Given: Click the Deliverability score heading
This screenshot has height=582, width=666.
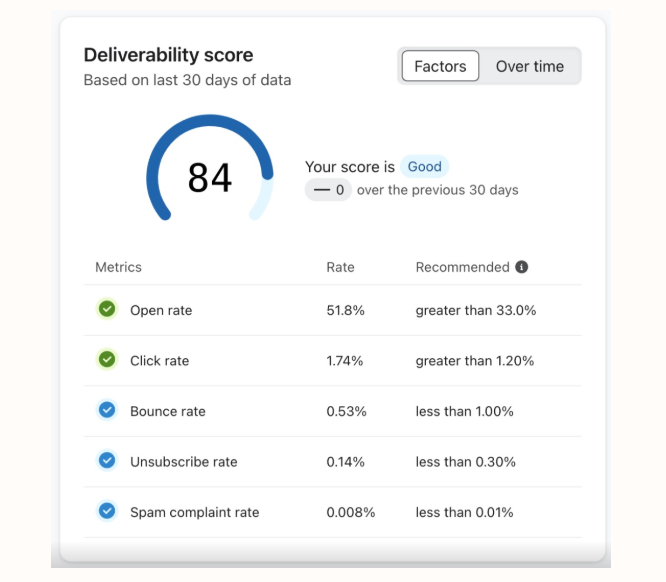Looking at the screenshot, I should pyautogui.click(x=168, y=55).
